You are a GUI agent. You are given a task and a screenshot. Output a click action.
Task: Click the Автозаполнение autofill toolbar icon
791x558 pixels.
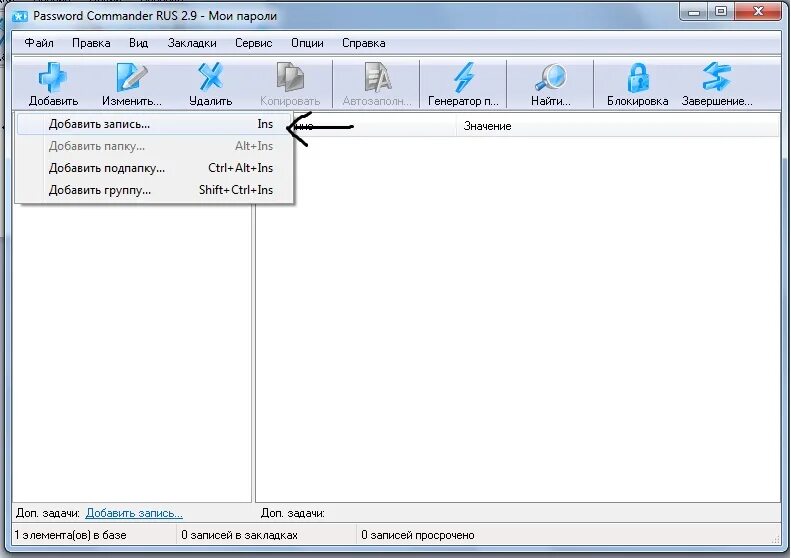[x=377, y=77]
